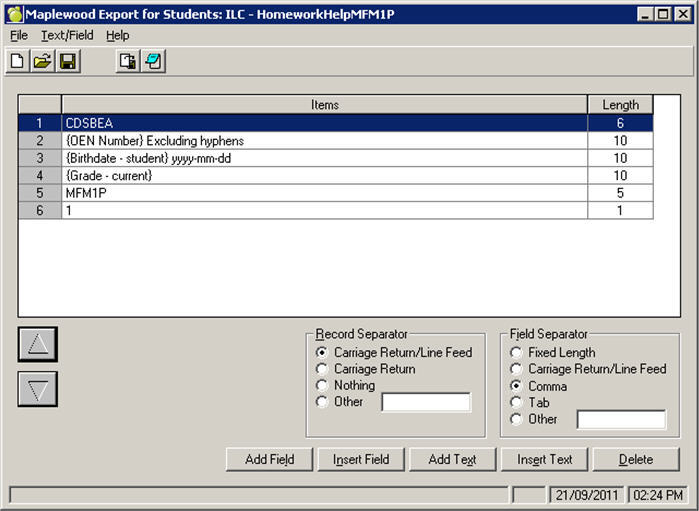Choose Nothing as the record separator
This screenshot has width=699, height=511.
pos(322,385)
